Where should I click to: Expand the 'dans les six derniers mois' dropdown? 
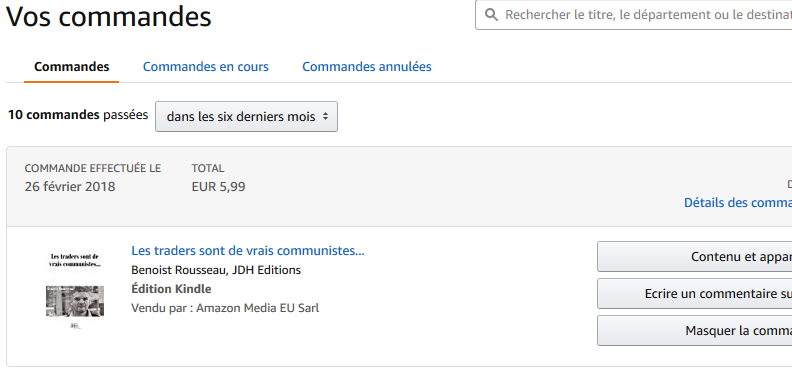pyautogui.click(x=246, y=117)
